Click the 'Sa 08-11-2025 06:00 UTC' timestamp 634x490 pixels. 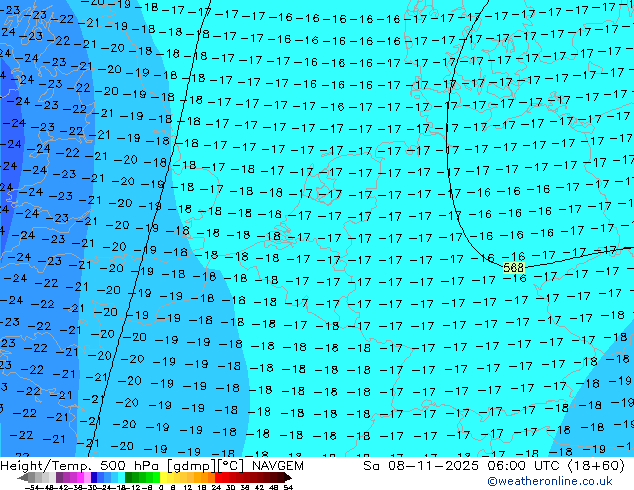coord(463,466)
